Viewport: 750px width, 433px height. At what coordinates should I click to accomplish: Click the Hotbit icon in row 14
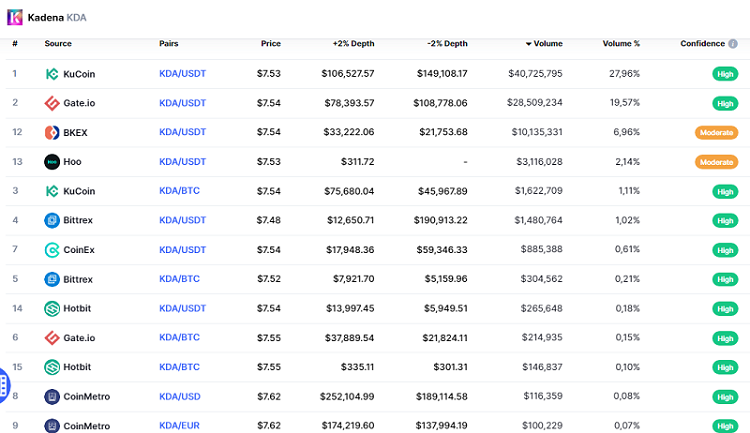52,309
